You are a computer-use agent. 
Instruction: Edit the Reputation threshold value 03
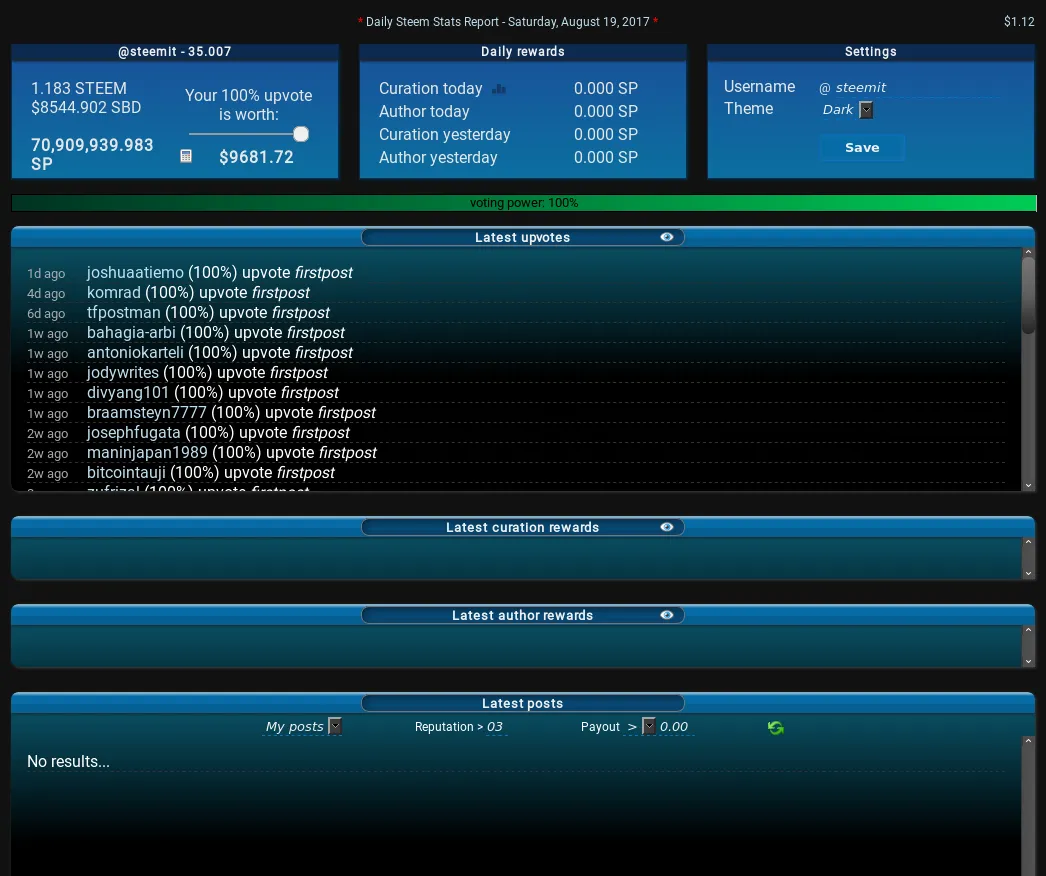(495, 727)
